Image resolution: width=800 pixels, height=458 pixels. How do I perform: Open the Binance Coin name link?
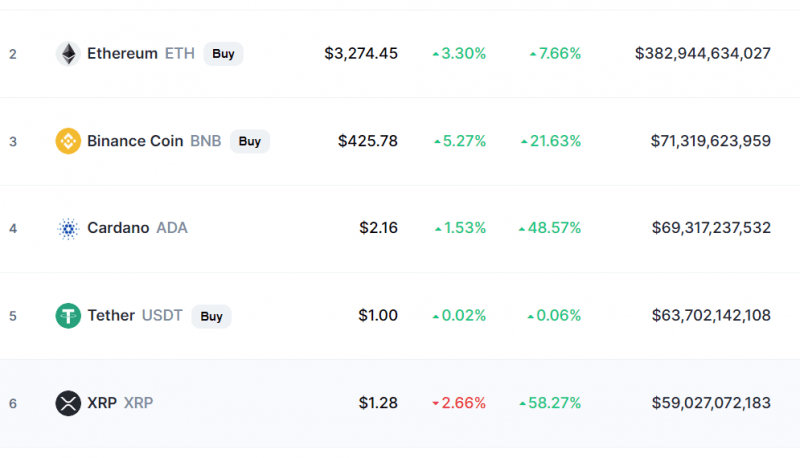pos(135,141)
